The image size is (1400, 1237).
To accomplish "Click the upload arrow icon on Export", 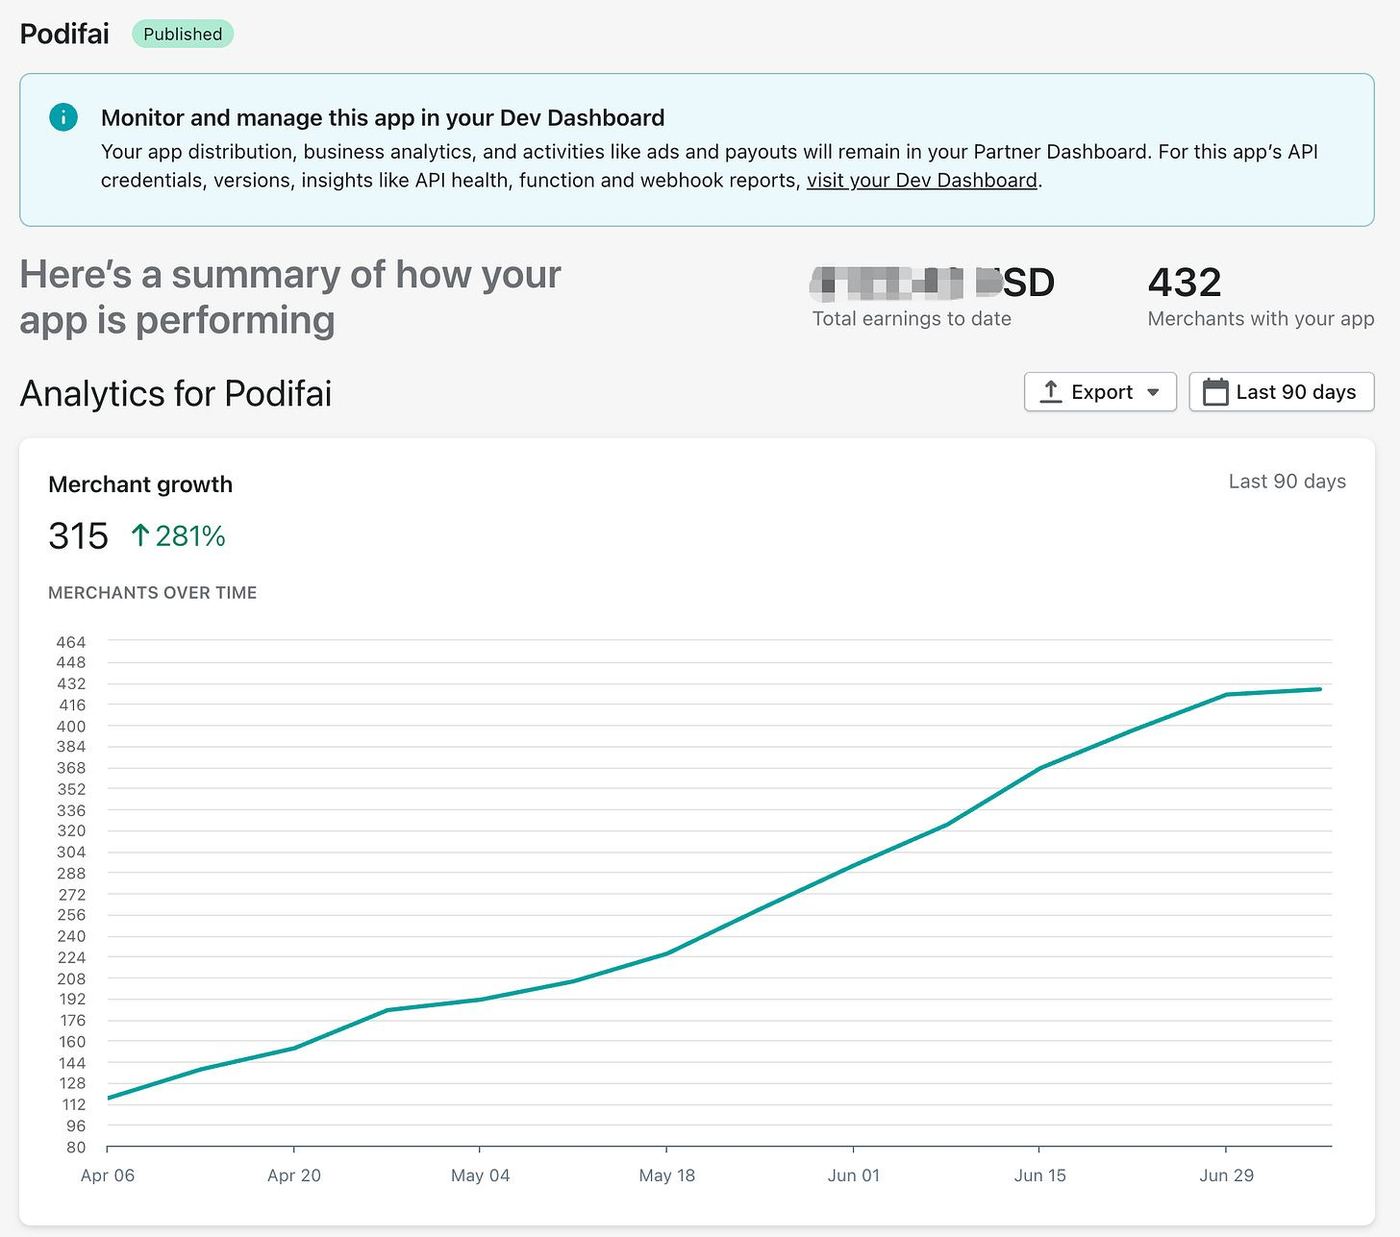I will pyautogui.click(x=1050, y=392).
